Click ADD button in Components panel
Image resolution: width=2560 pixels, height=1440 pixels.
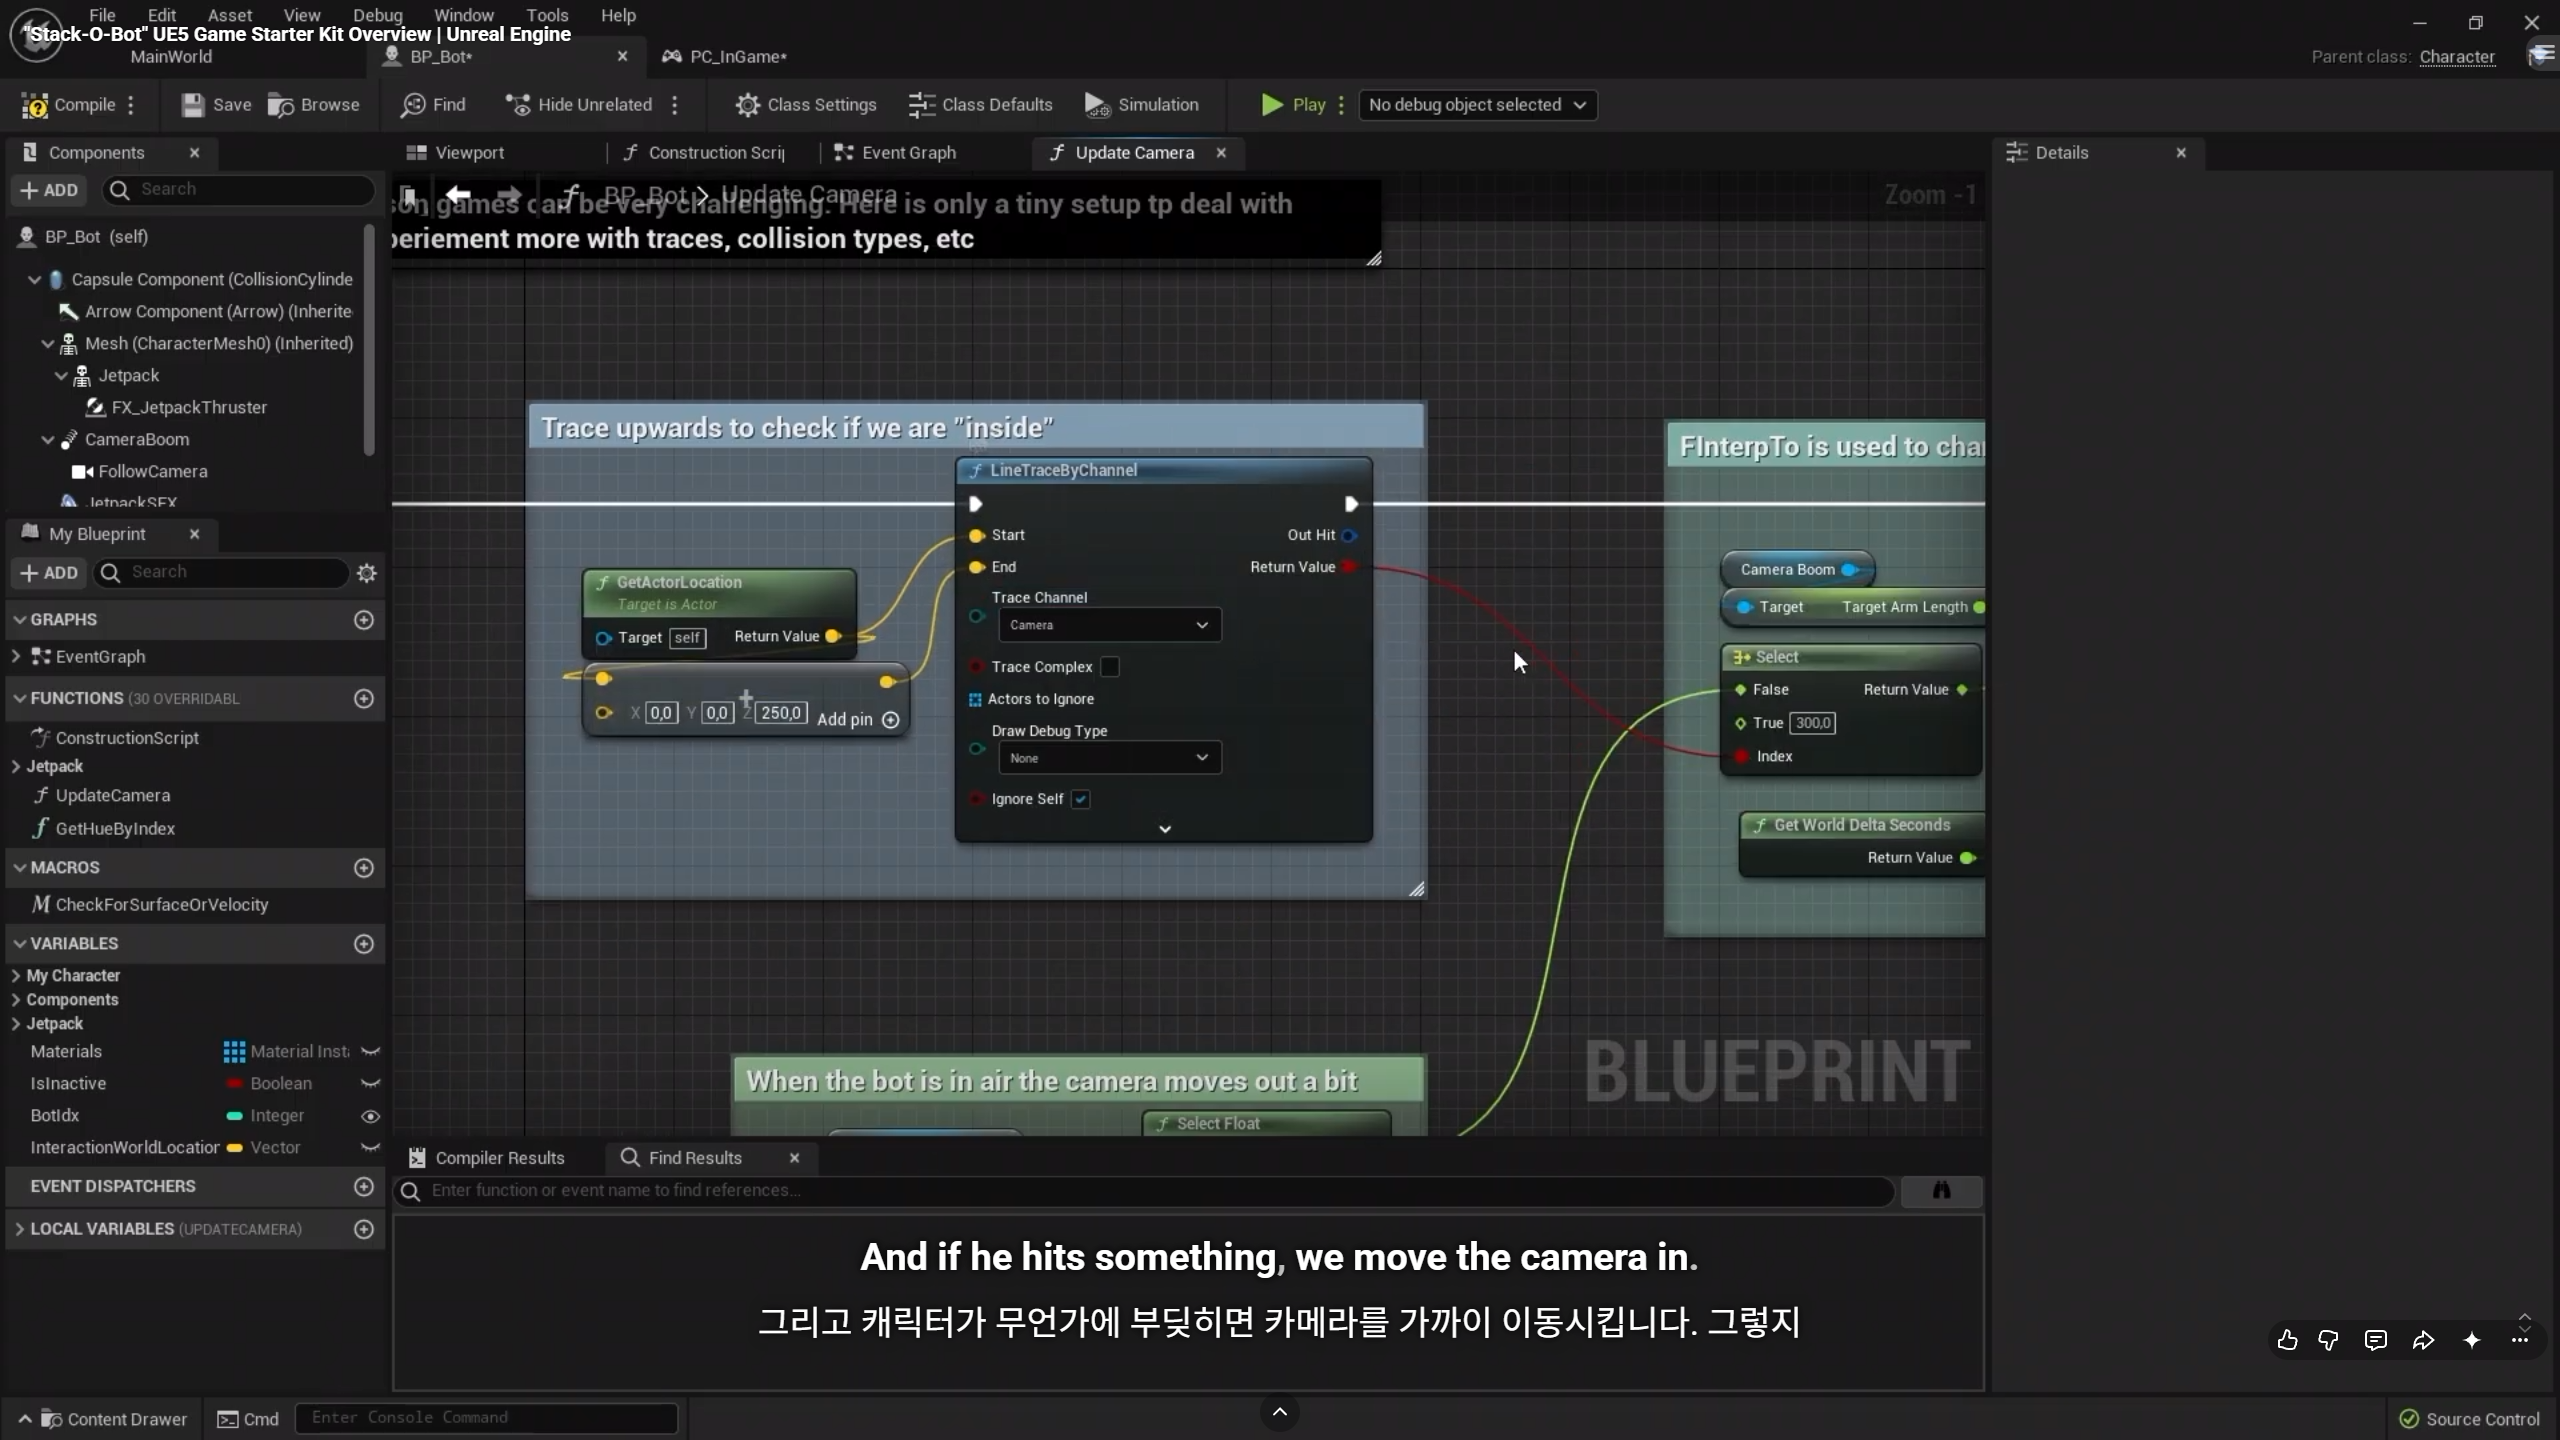click(x=48, y=190)
